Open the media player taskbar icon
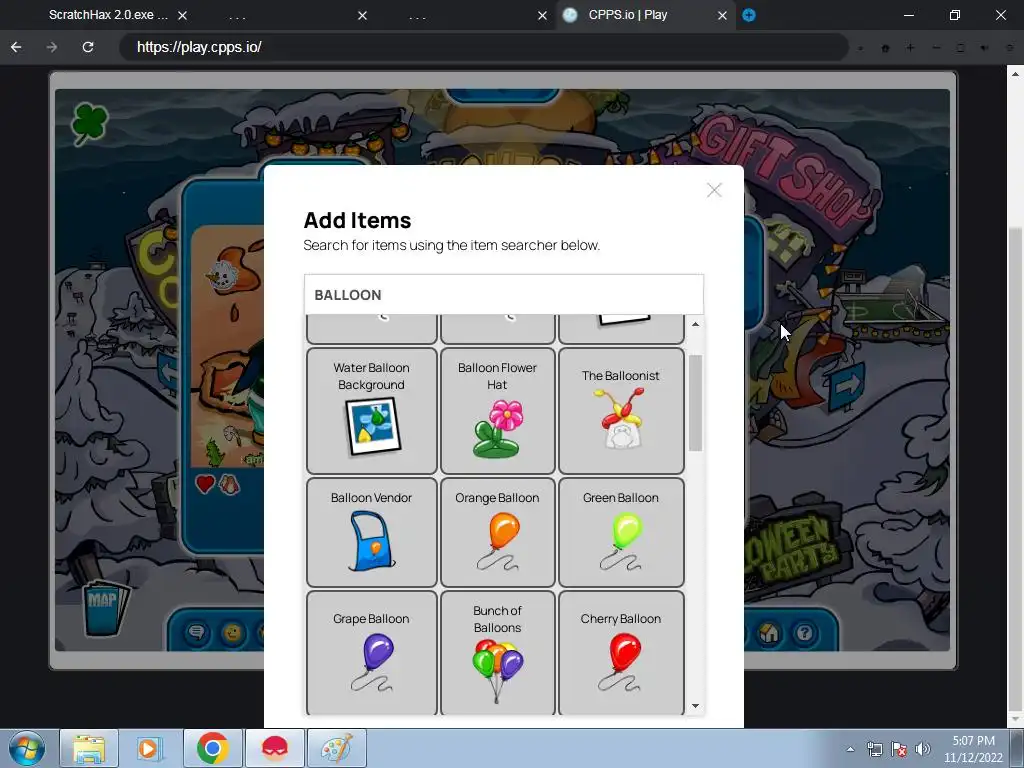 tap(150, 748)
